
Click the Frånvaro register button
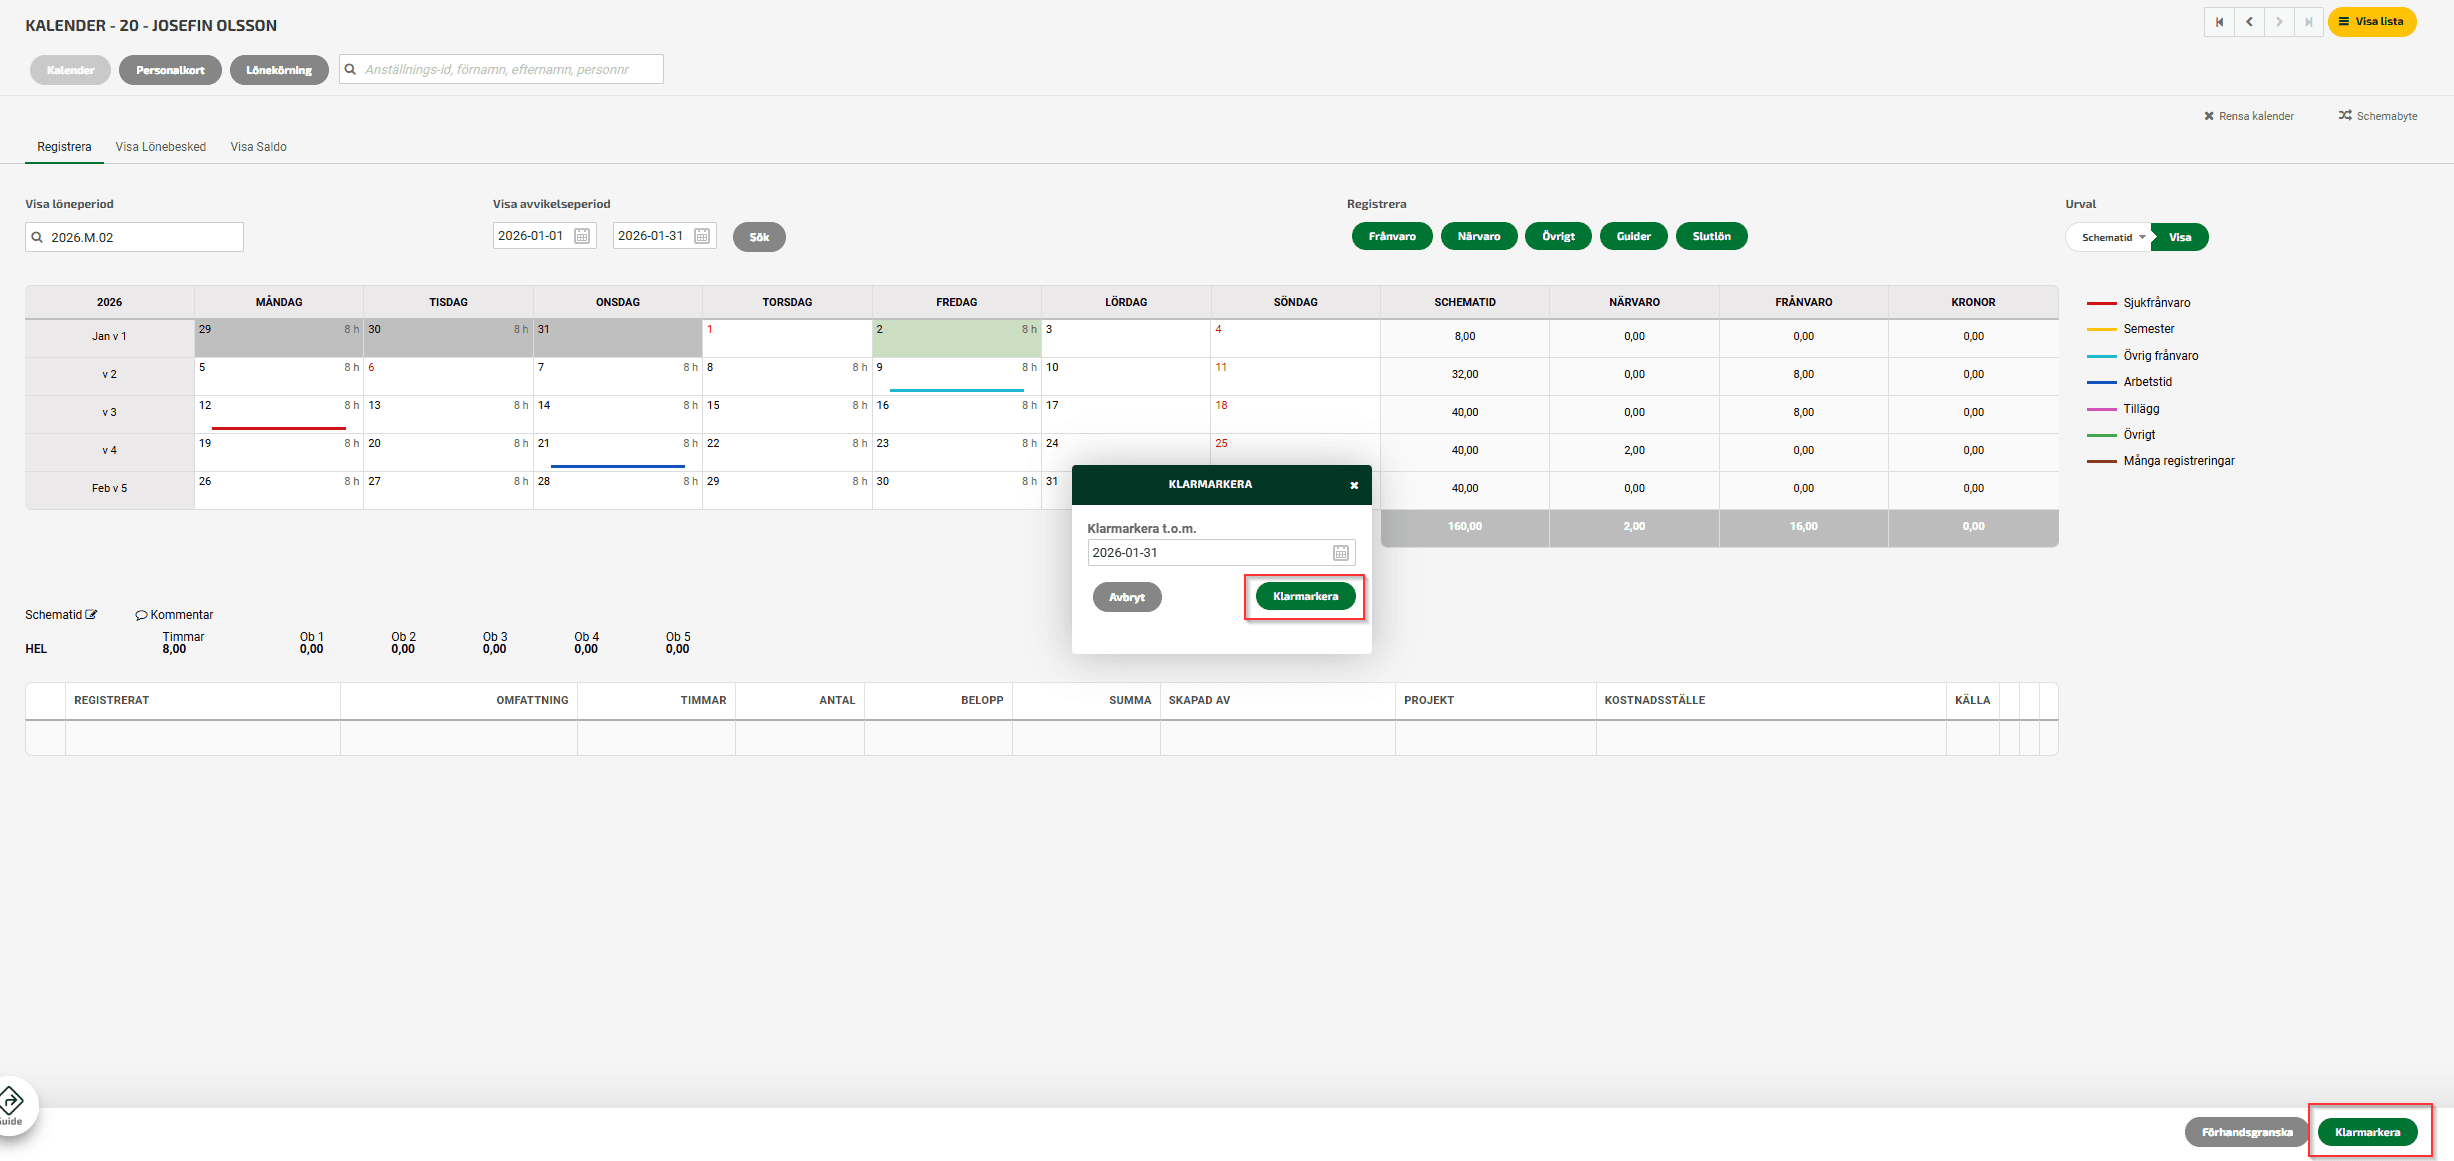pos(1391,236)
